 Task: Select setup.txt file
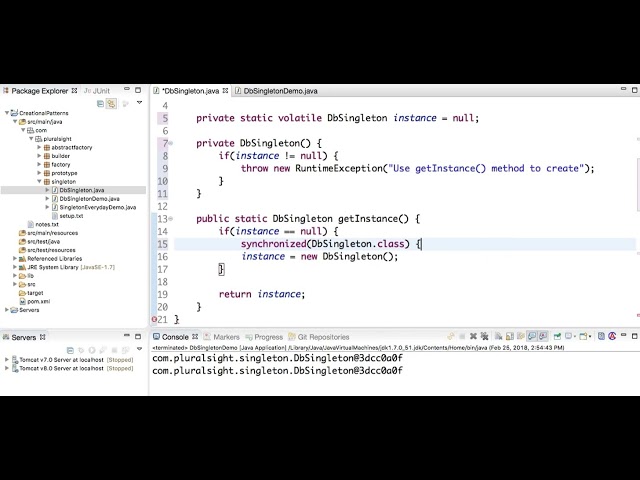71,216
